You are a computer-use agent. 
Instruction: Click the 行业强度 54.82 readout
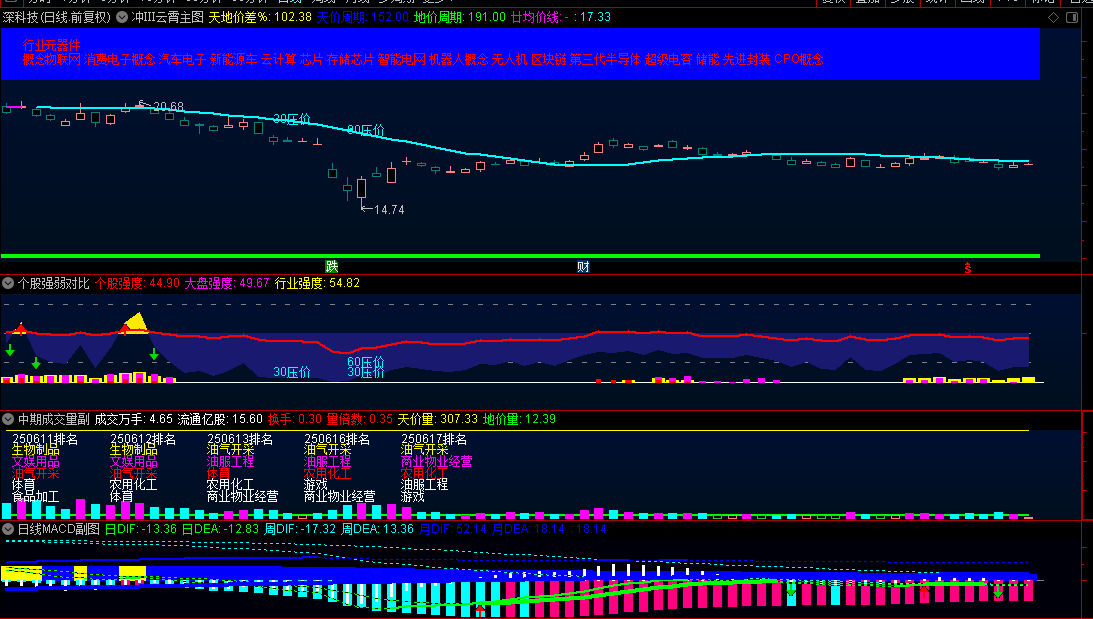317,283
